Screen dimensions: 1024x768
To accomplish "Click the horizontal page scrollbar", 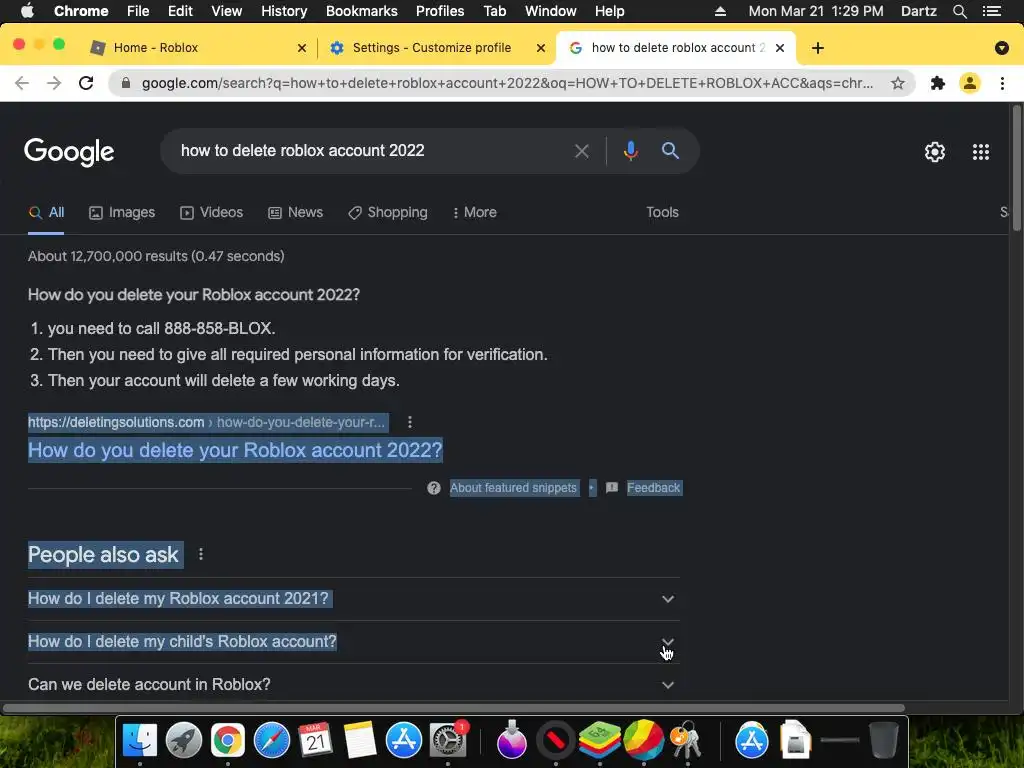I will (454, 708).
